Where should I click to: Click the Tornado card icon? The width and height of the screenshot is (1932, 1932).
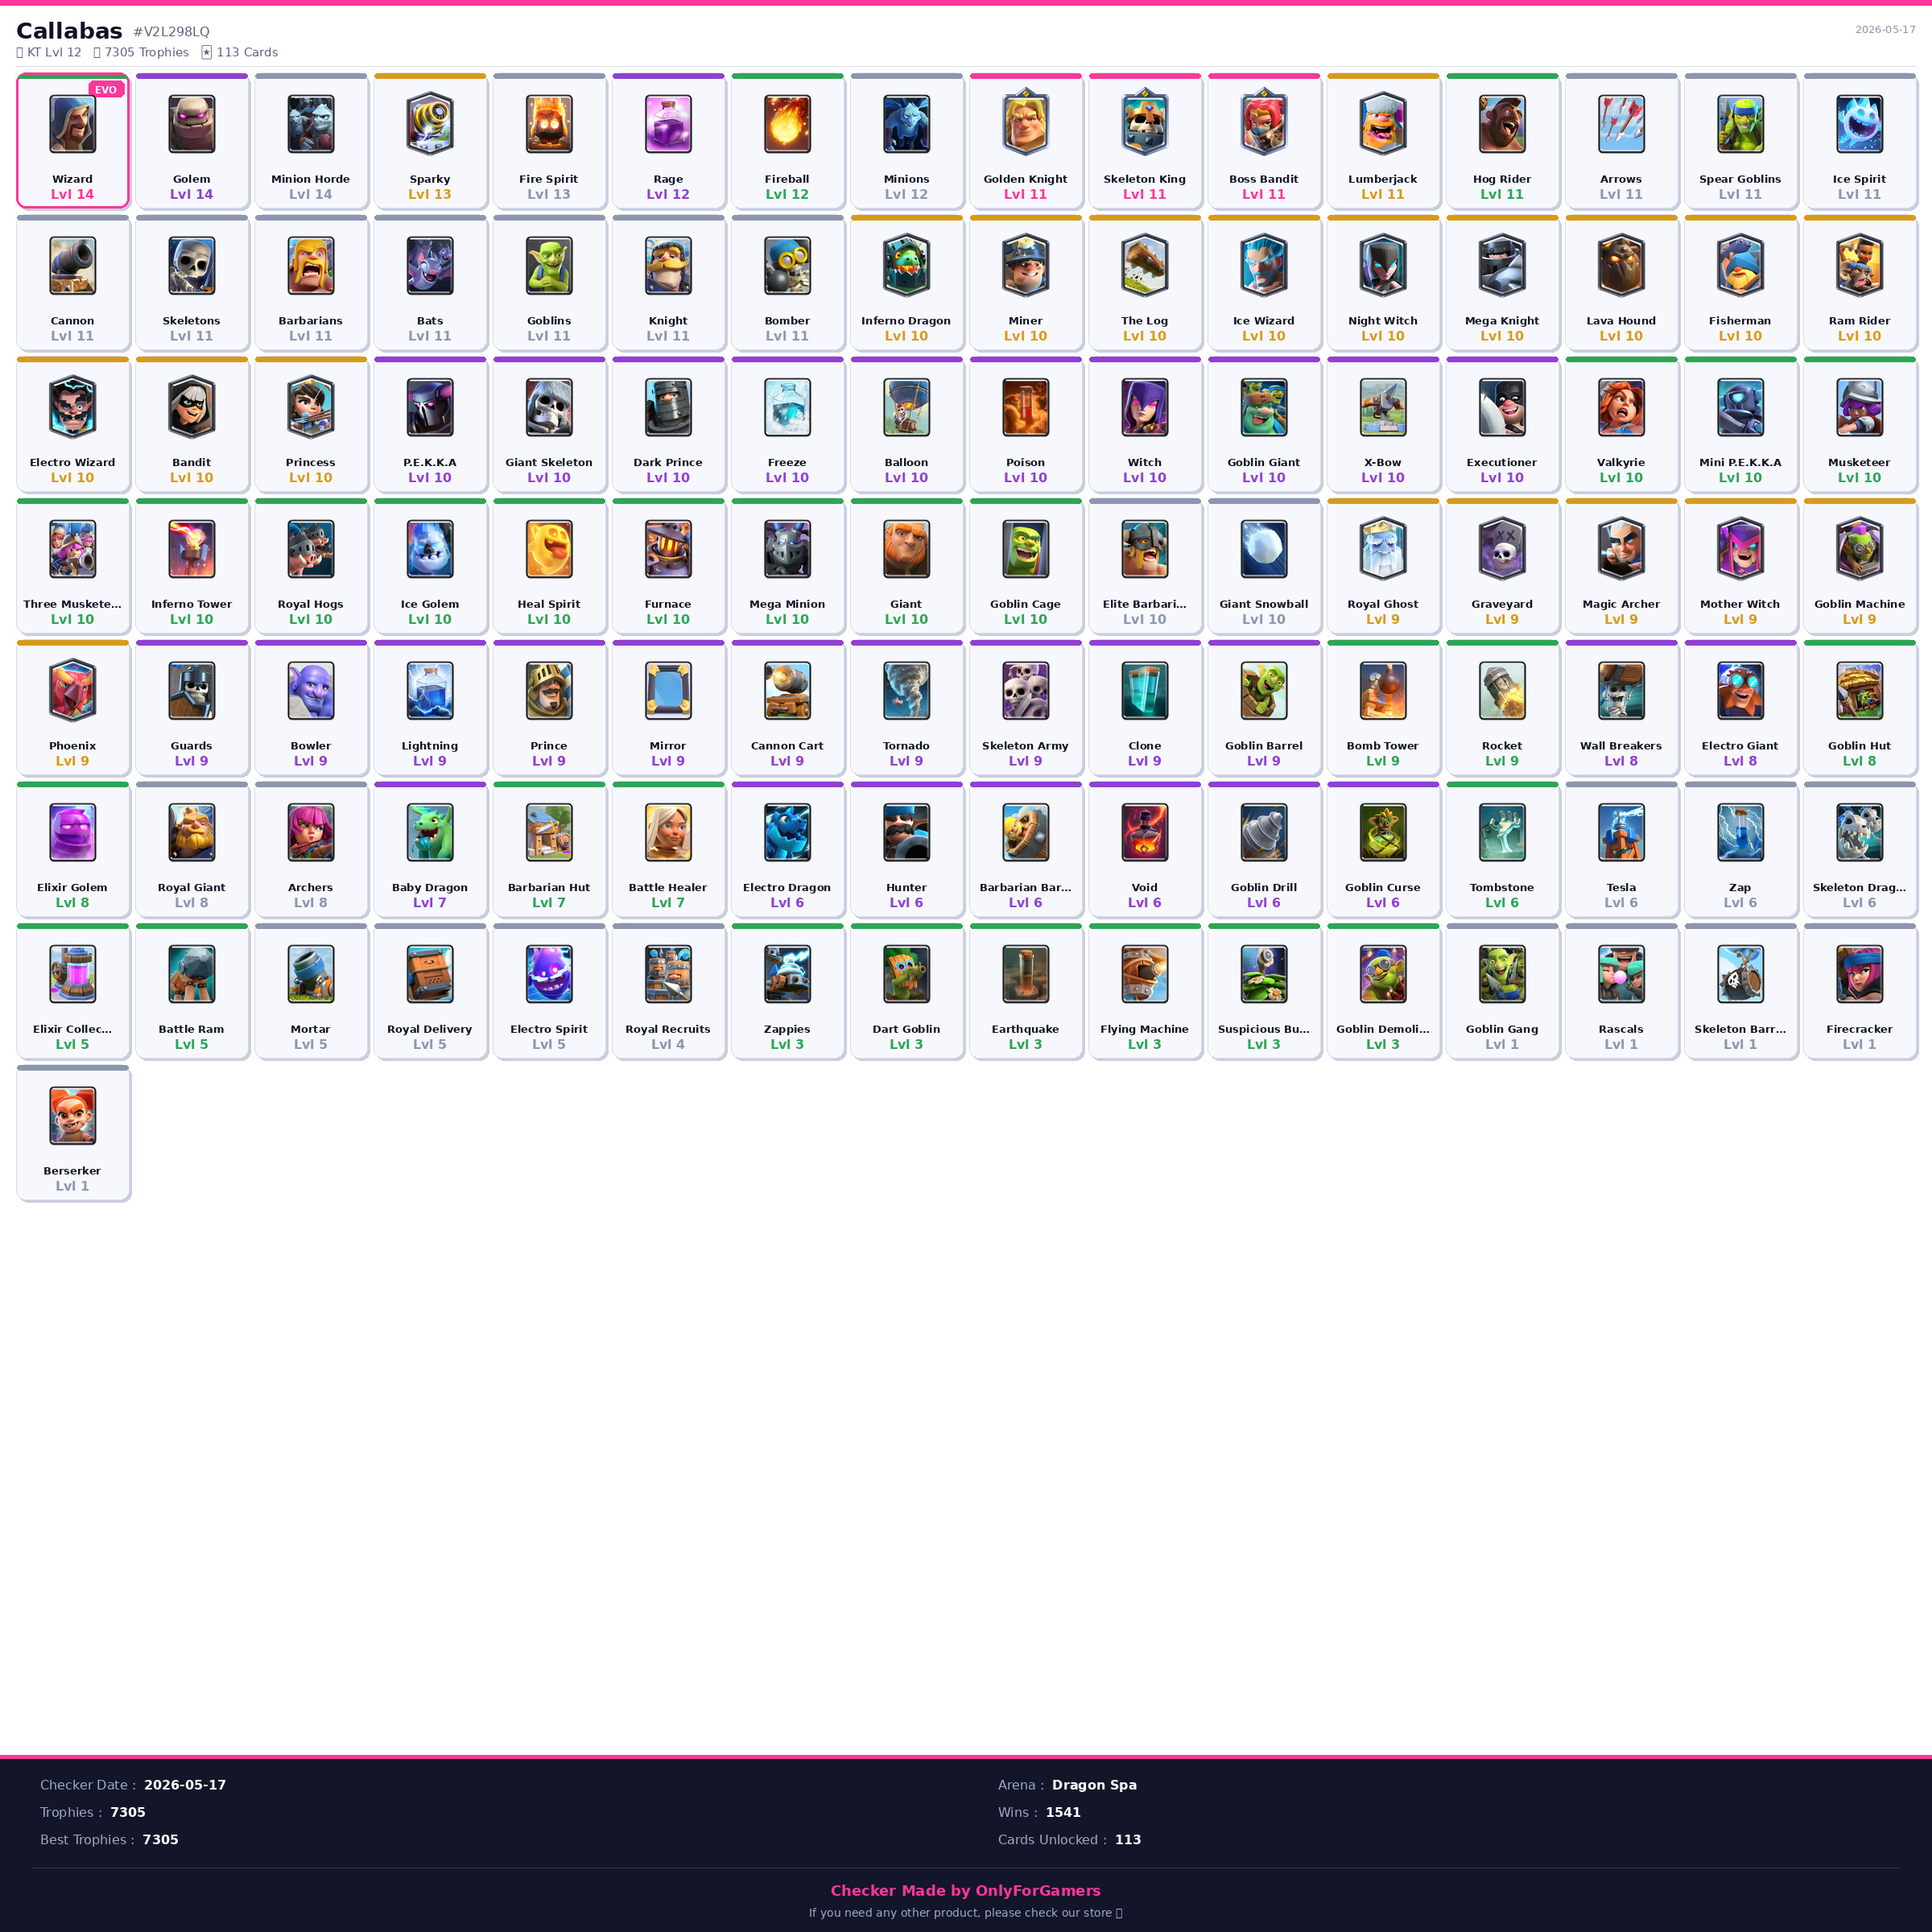[x=906, y=691]
